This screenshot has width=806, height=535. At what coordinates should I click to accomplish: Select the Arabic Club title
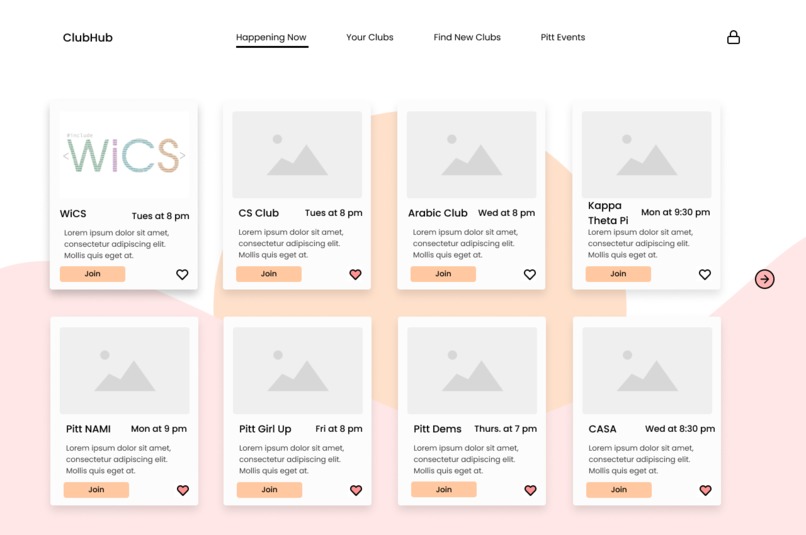coord(437,213)
